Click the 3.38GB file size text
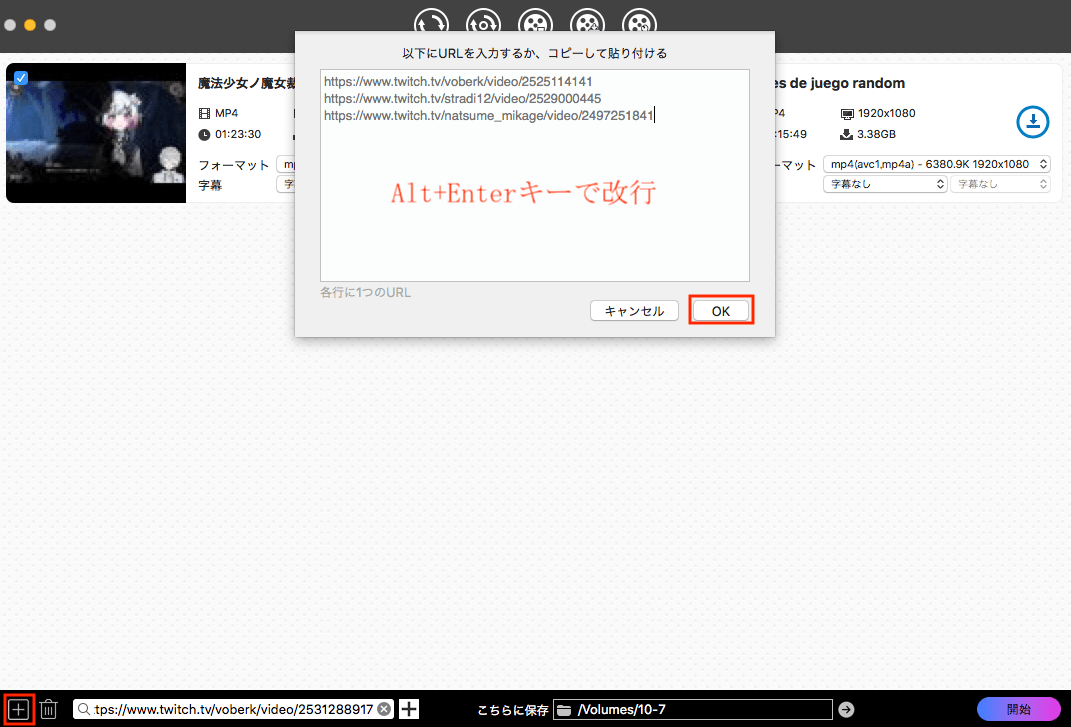This screenshot has width=1071, height=727. (x=876, y=134)
